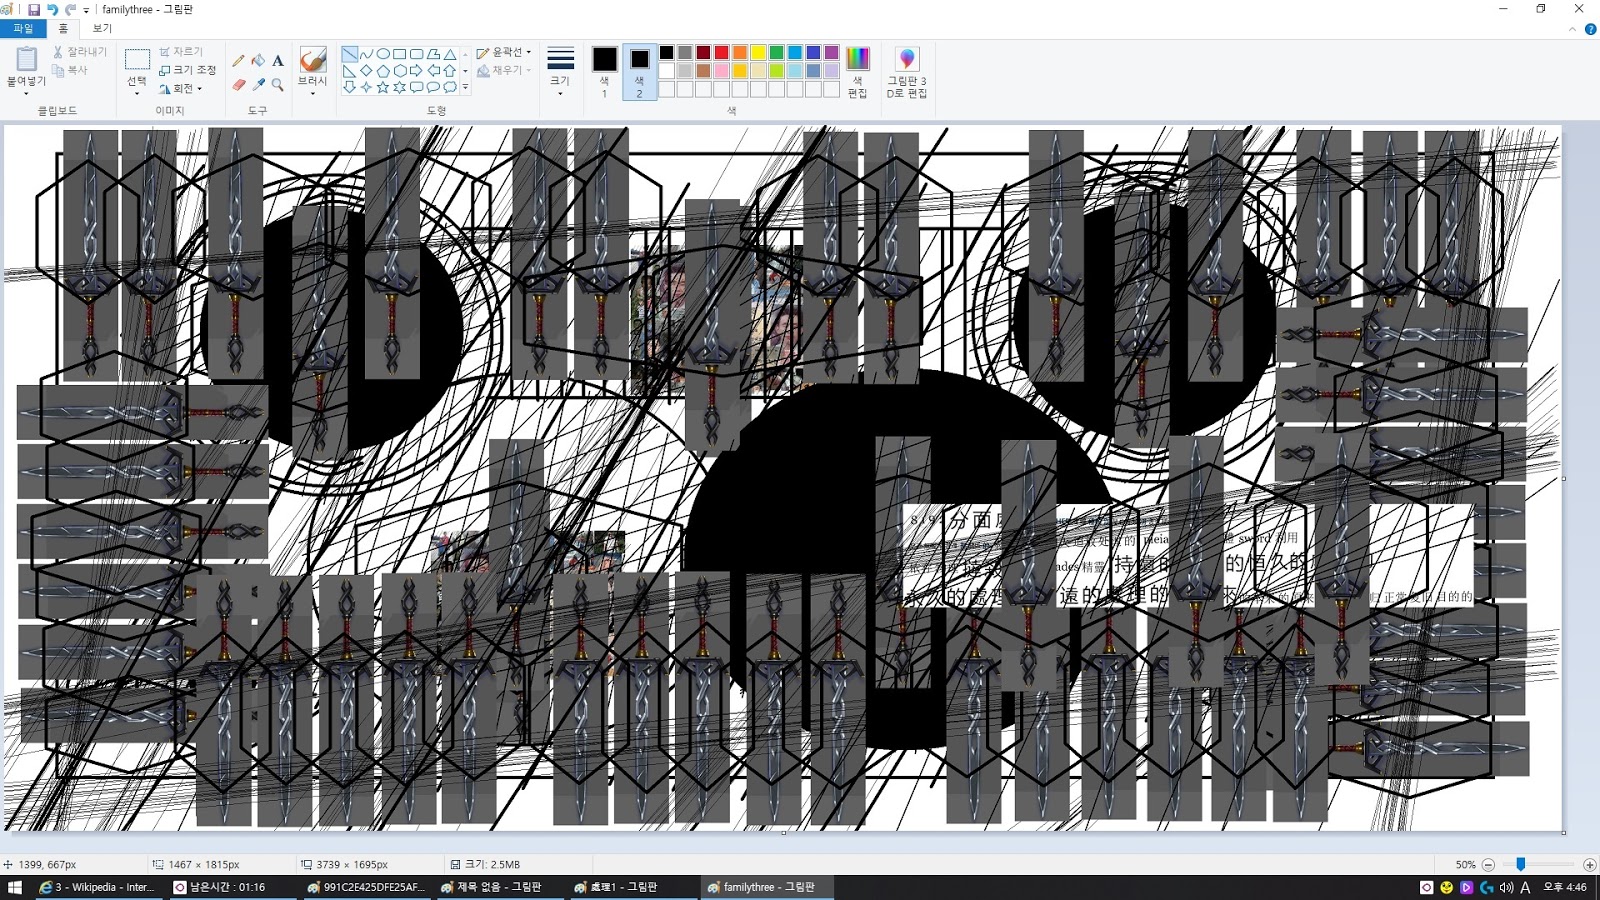Click the zoom slider handle
Image resolution: width=1600 pixels, height=900 pixels.
click(1520, 865)
